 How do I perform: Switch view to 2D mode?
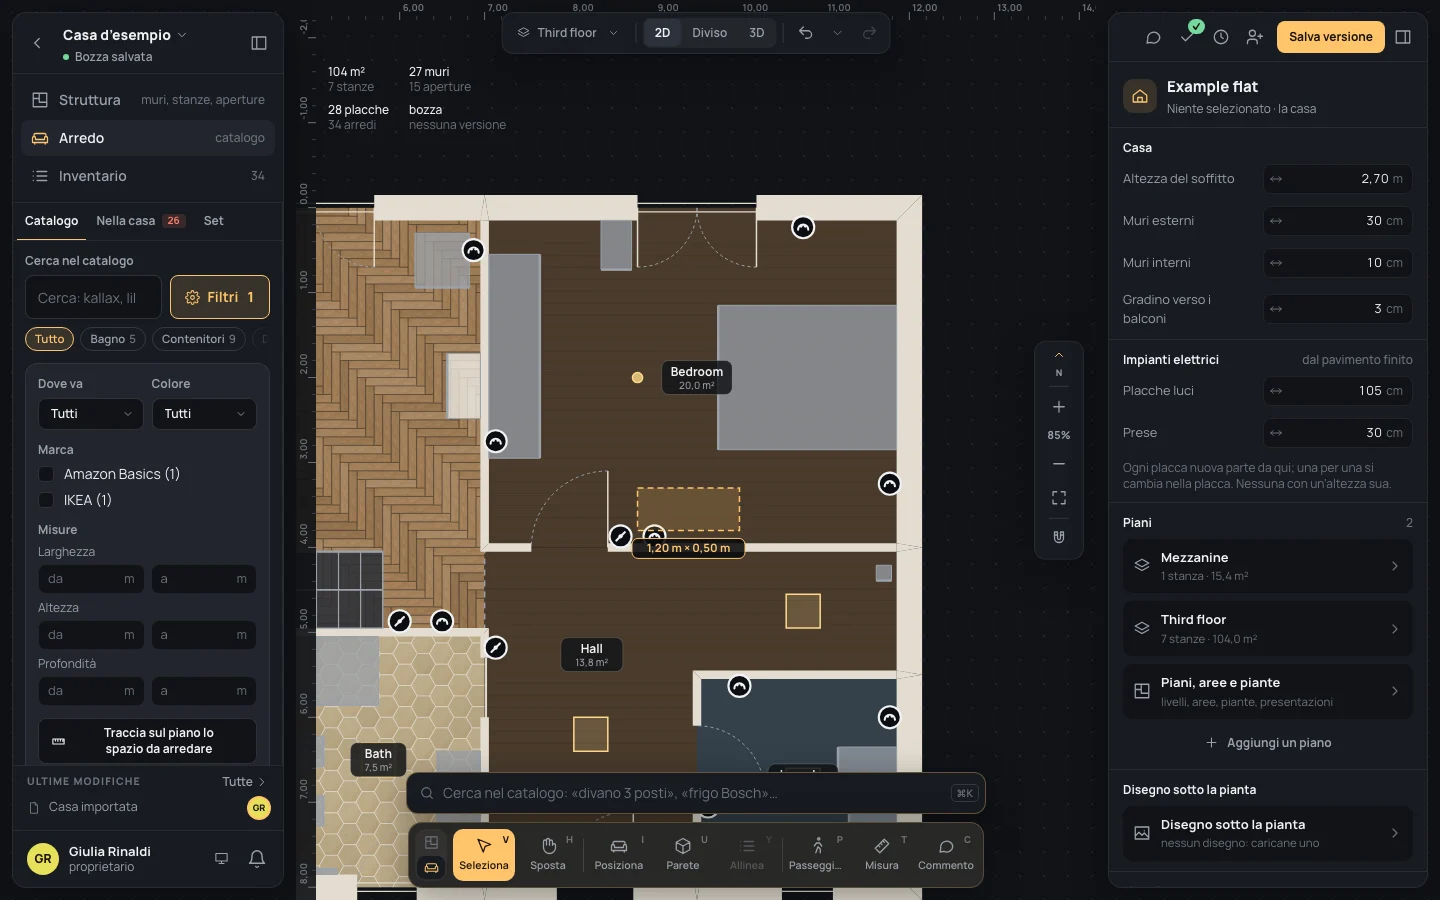662,33
